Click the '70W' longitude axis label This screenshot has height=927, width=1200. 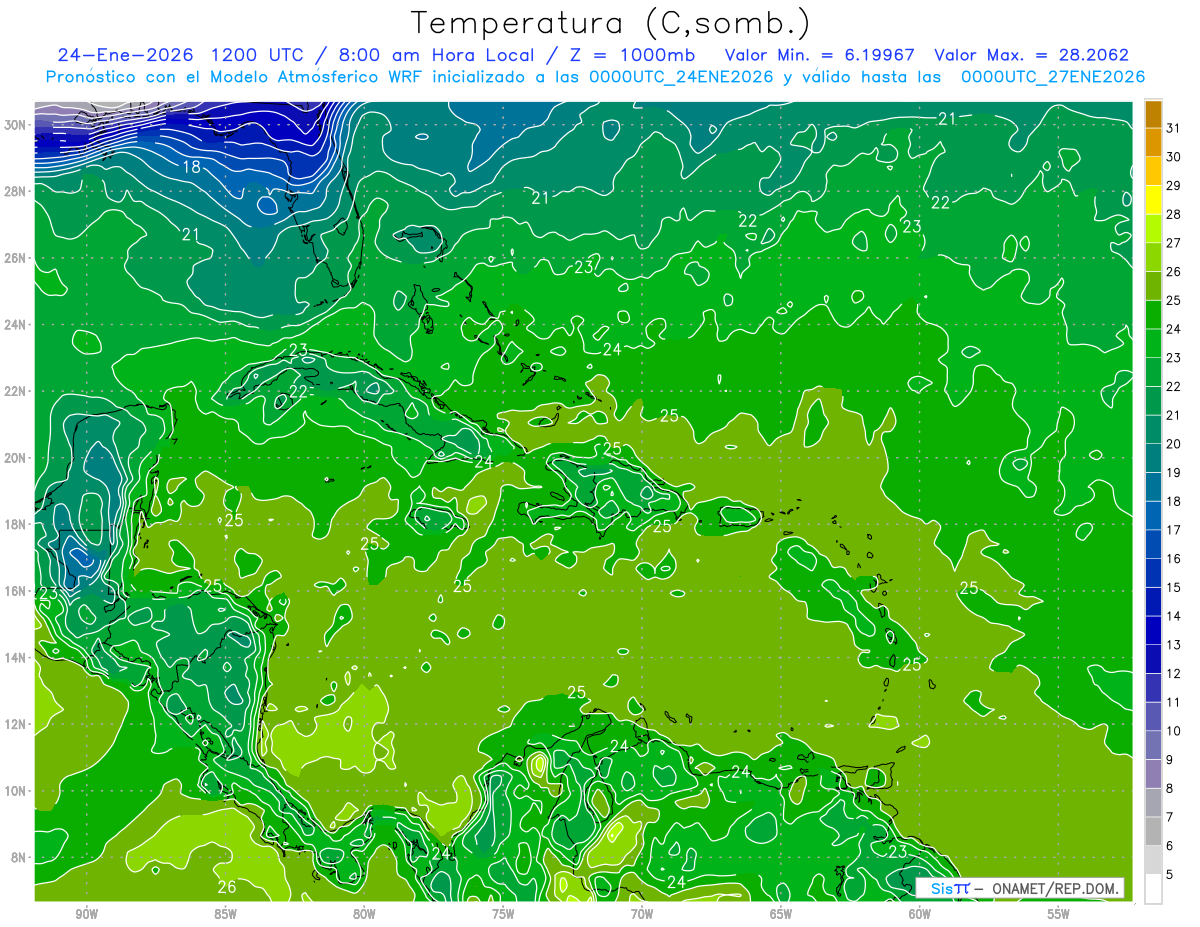click(x=642, y=914)
